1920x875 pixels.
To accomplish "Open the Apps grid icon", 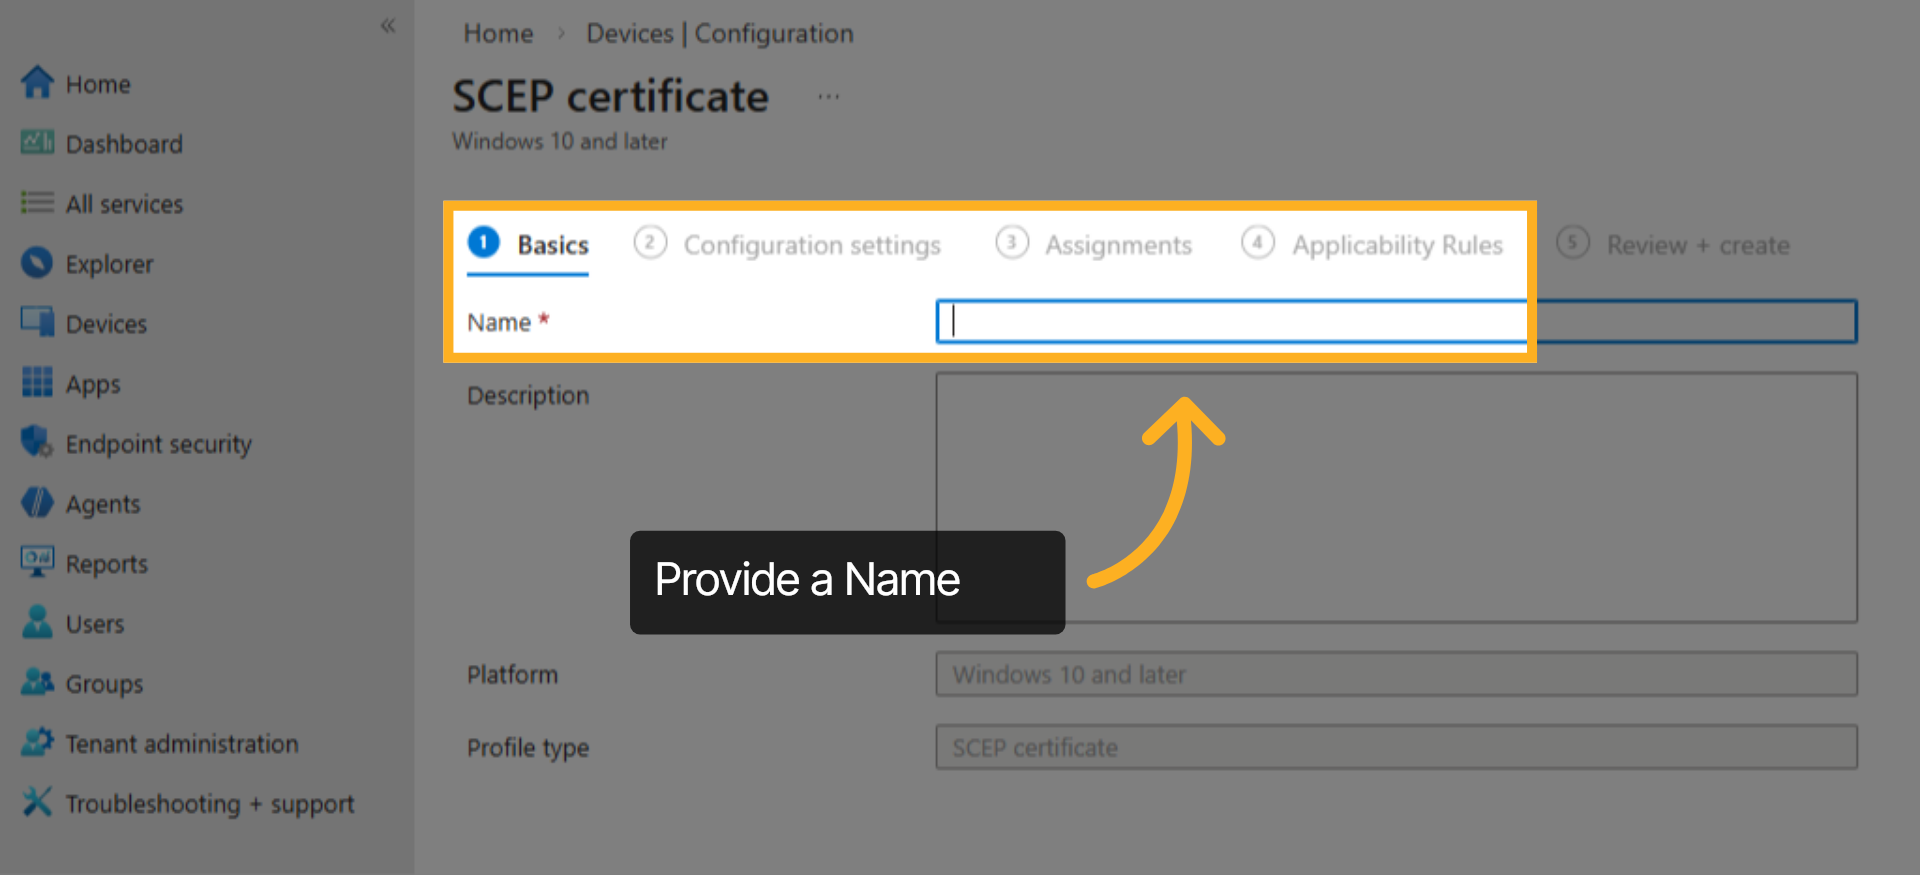I will [x=37, y=382].
